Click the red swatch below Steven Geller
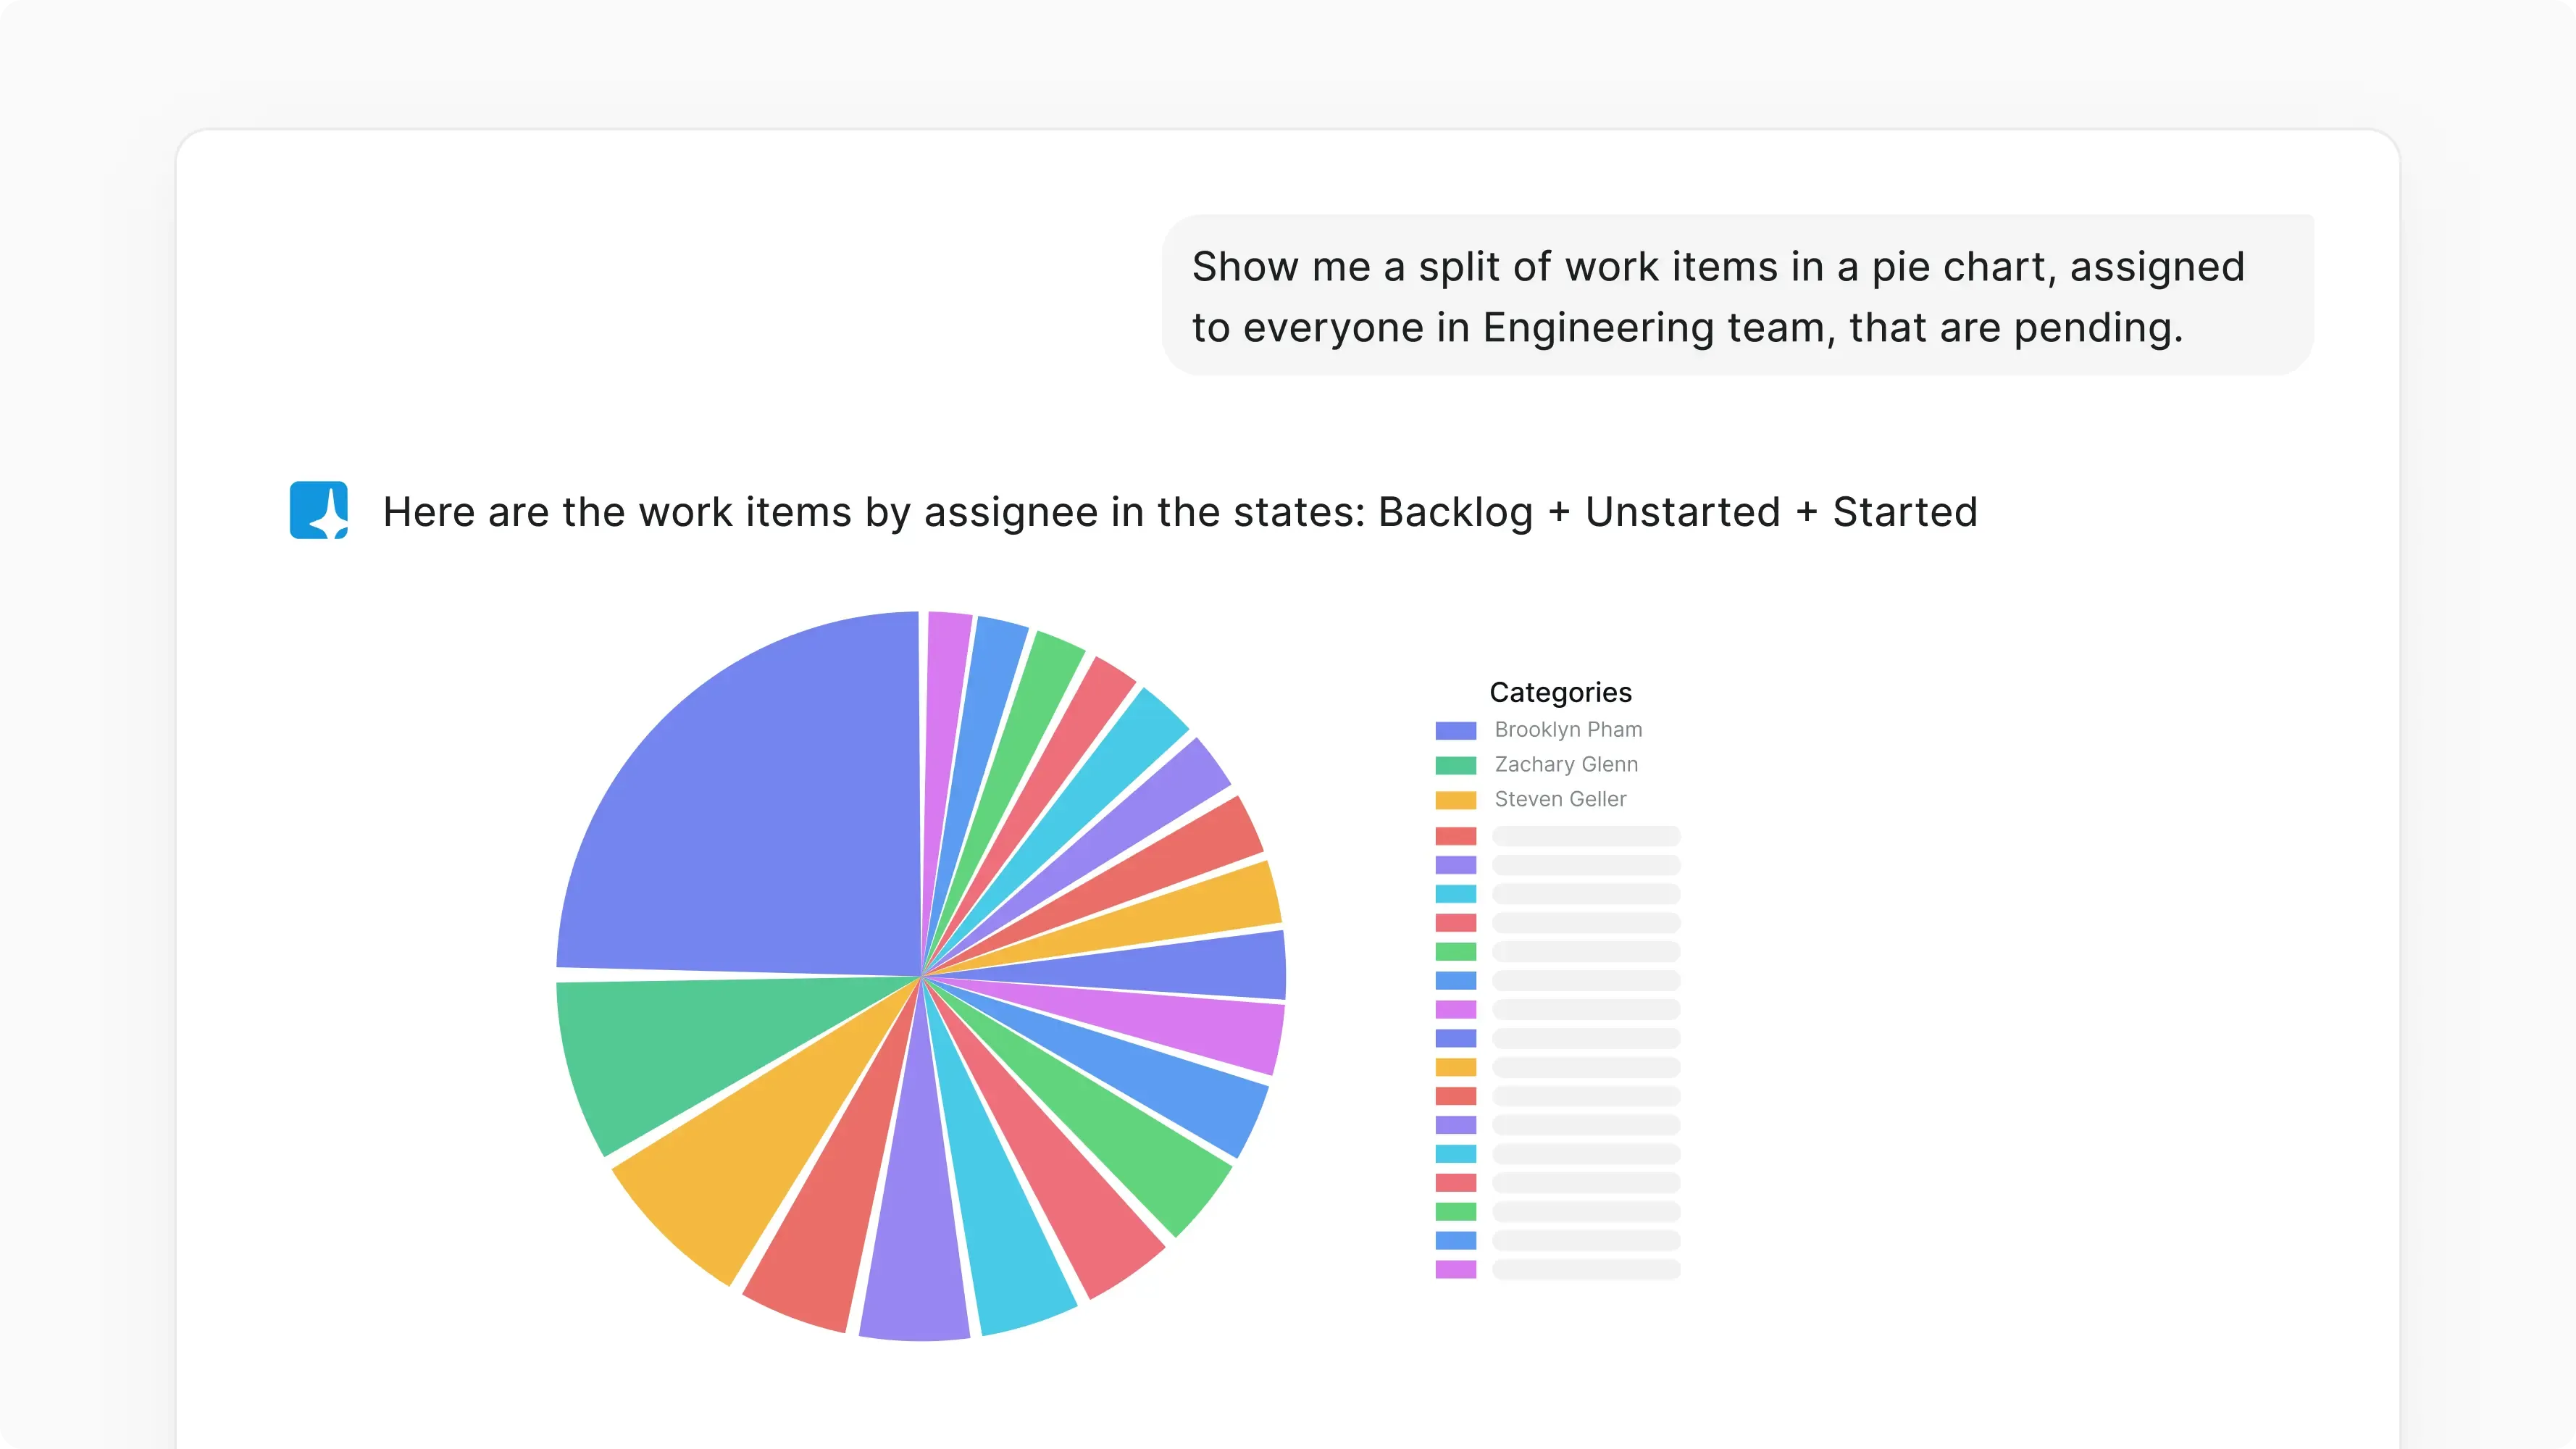2576x1449 pixels. [1455, 835]
